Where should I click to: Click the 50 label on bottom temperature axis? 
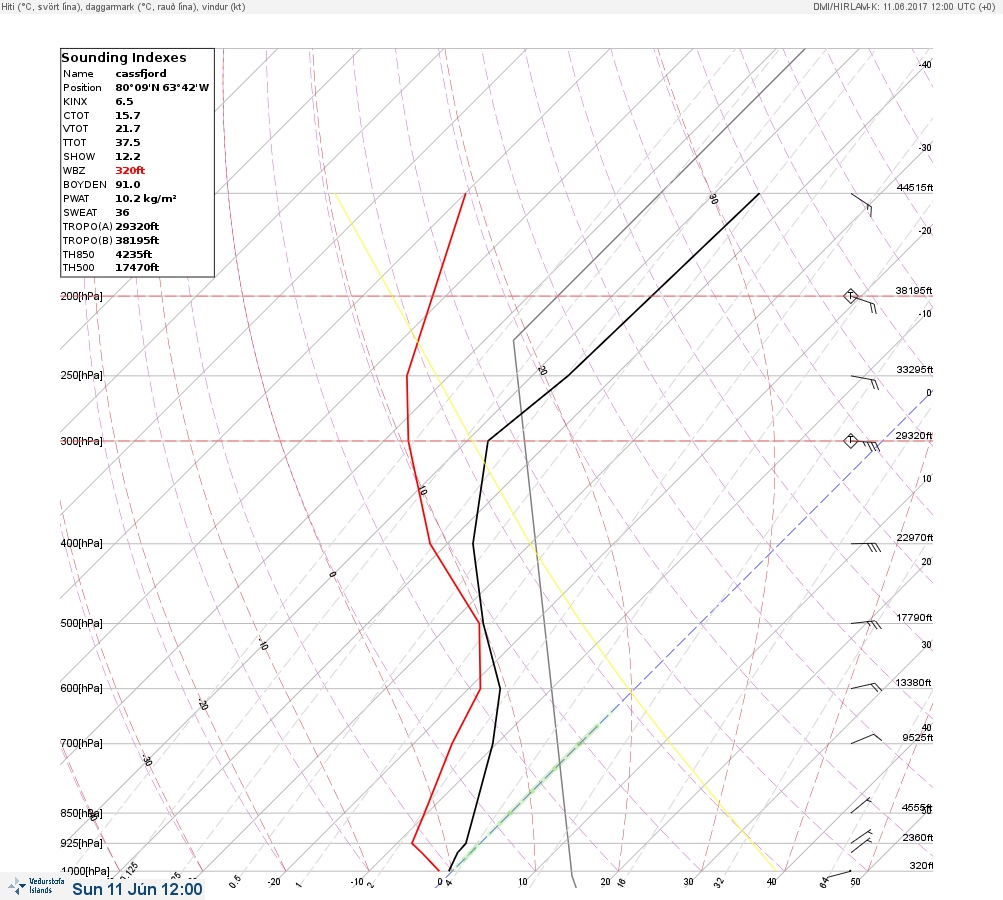[855, 881]
